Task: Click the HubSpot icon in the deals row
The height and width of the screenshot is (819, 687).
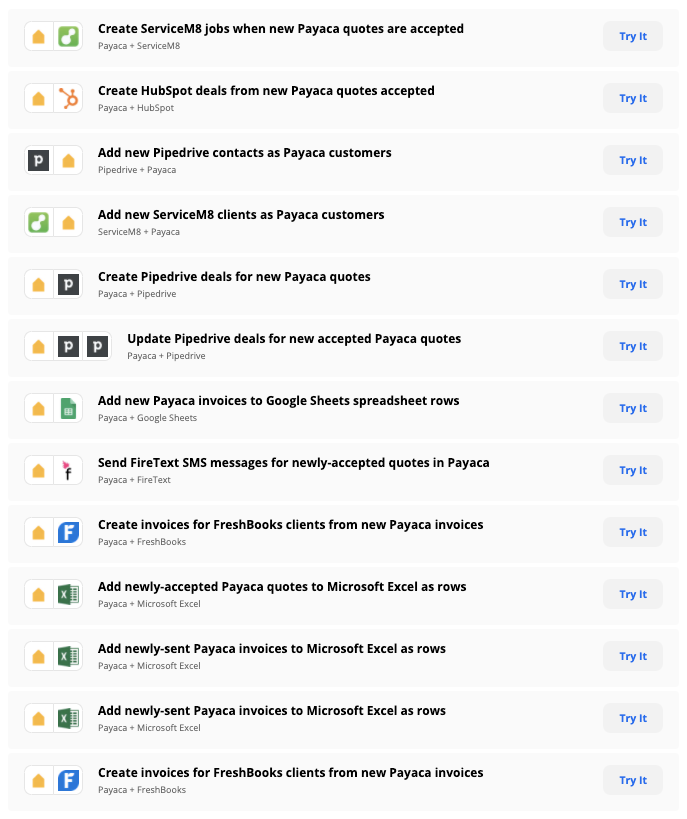Action: (68, 98)
